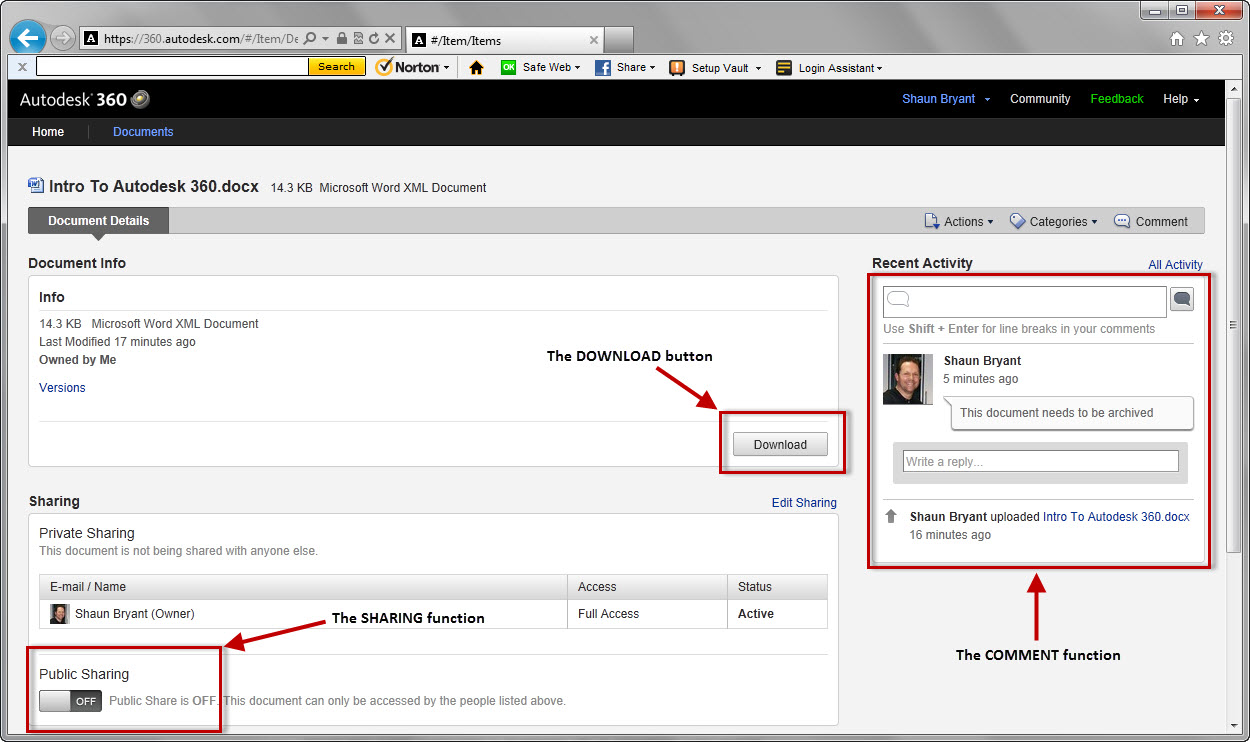
Task: Click the 'Owned by Me' text
Action: (x=78, y=360)
